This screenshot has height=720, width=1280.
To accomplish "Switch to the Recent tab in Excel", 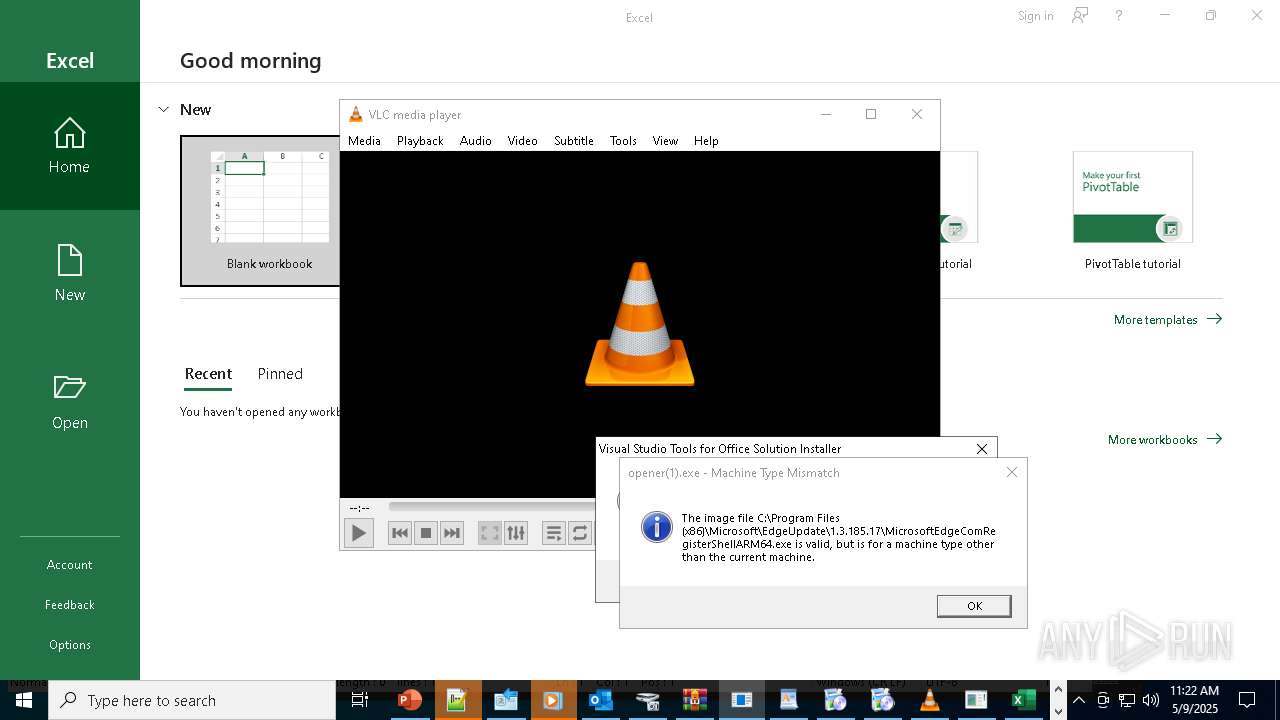I will tap(208, 374).
